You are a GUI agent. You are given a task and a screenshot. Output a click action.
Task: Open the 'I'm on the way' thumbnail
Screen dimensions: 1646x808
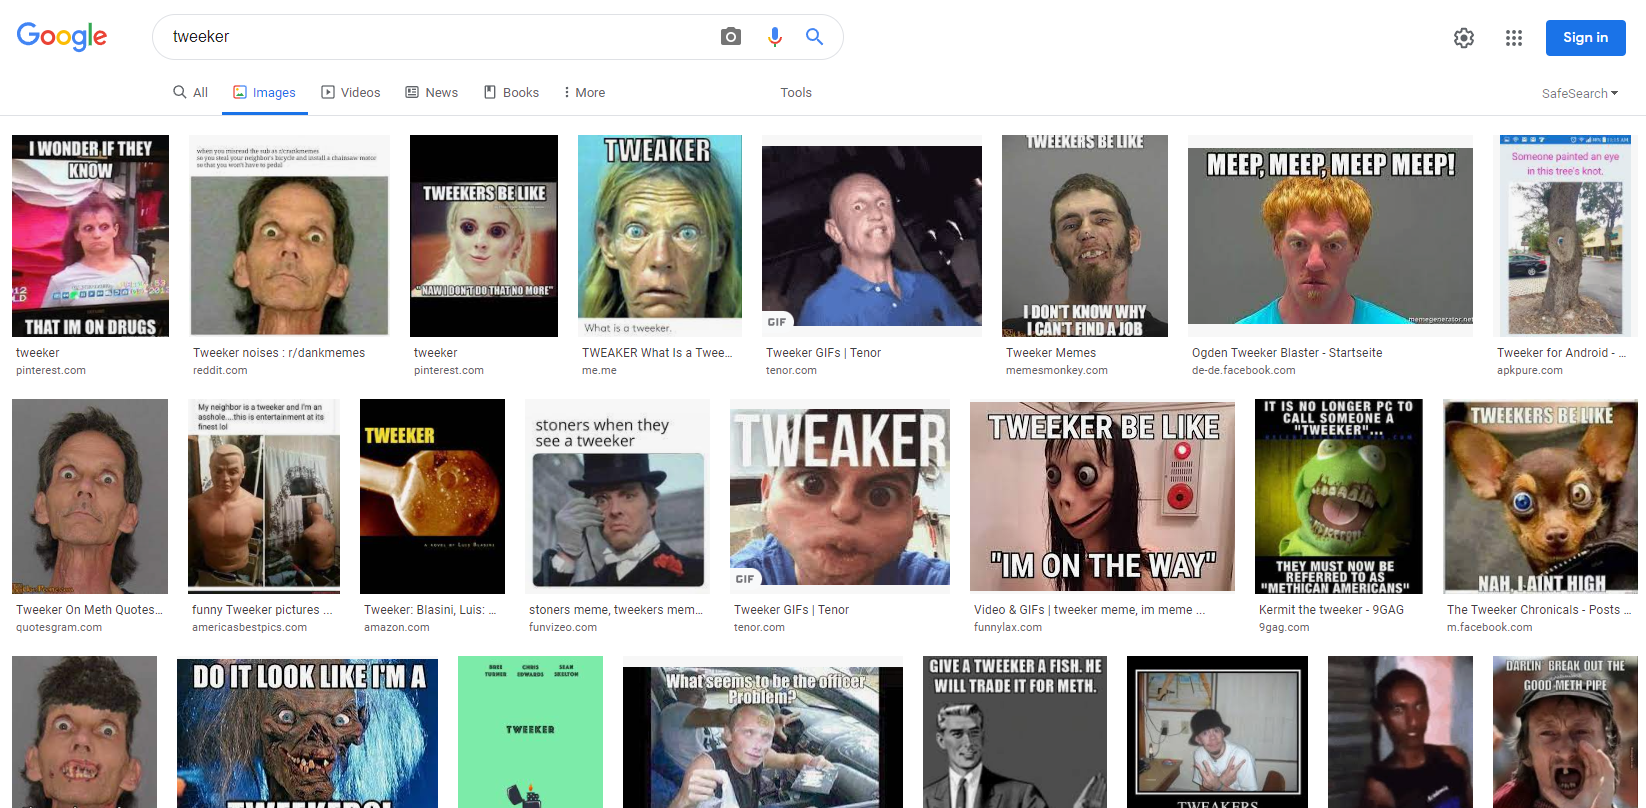point(1102,496)
